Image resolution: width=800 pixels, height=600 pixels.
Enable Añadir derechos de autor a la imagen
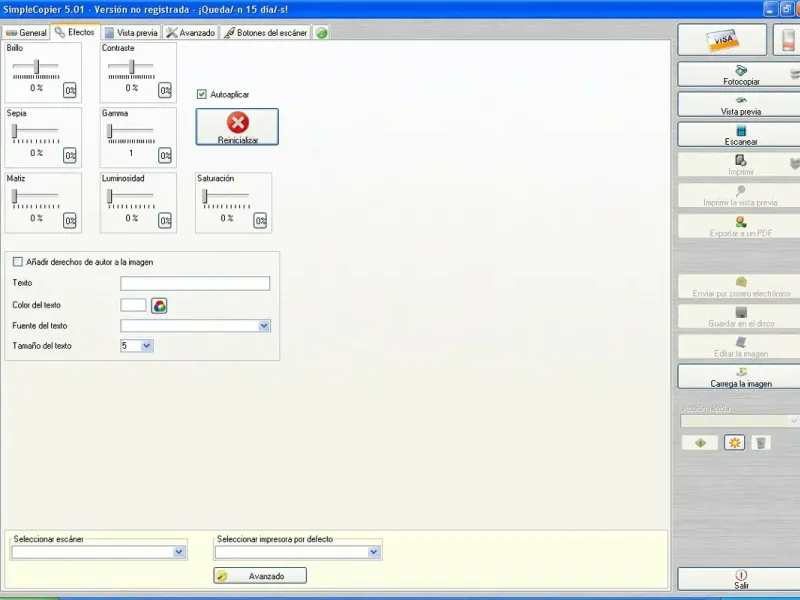(18, 262)
